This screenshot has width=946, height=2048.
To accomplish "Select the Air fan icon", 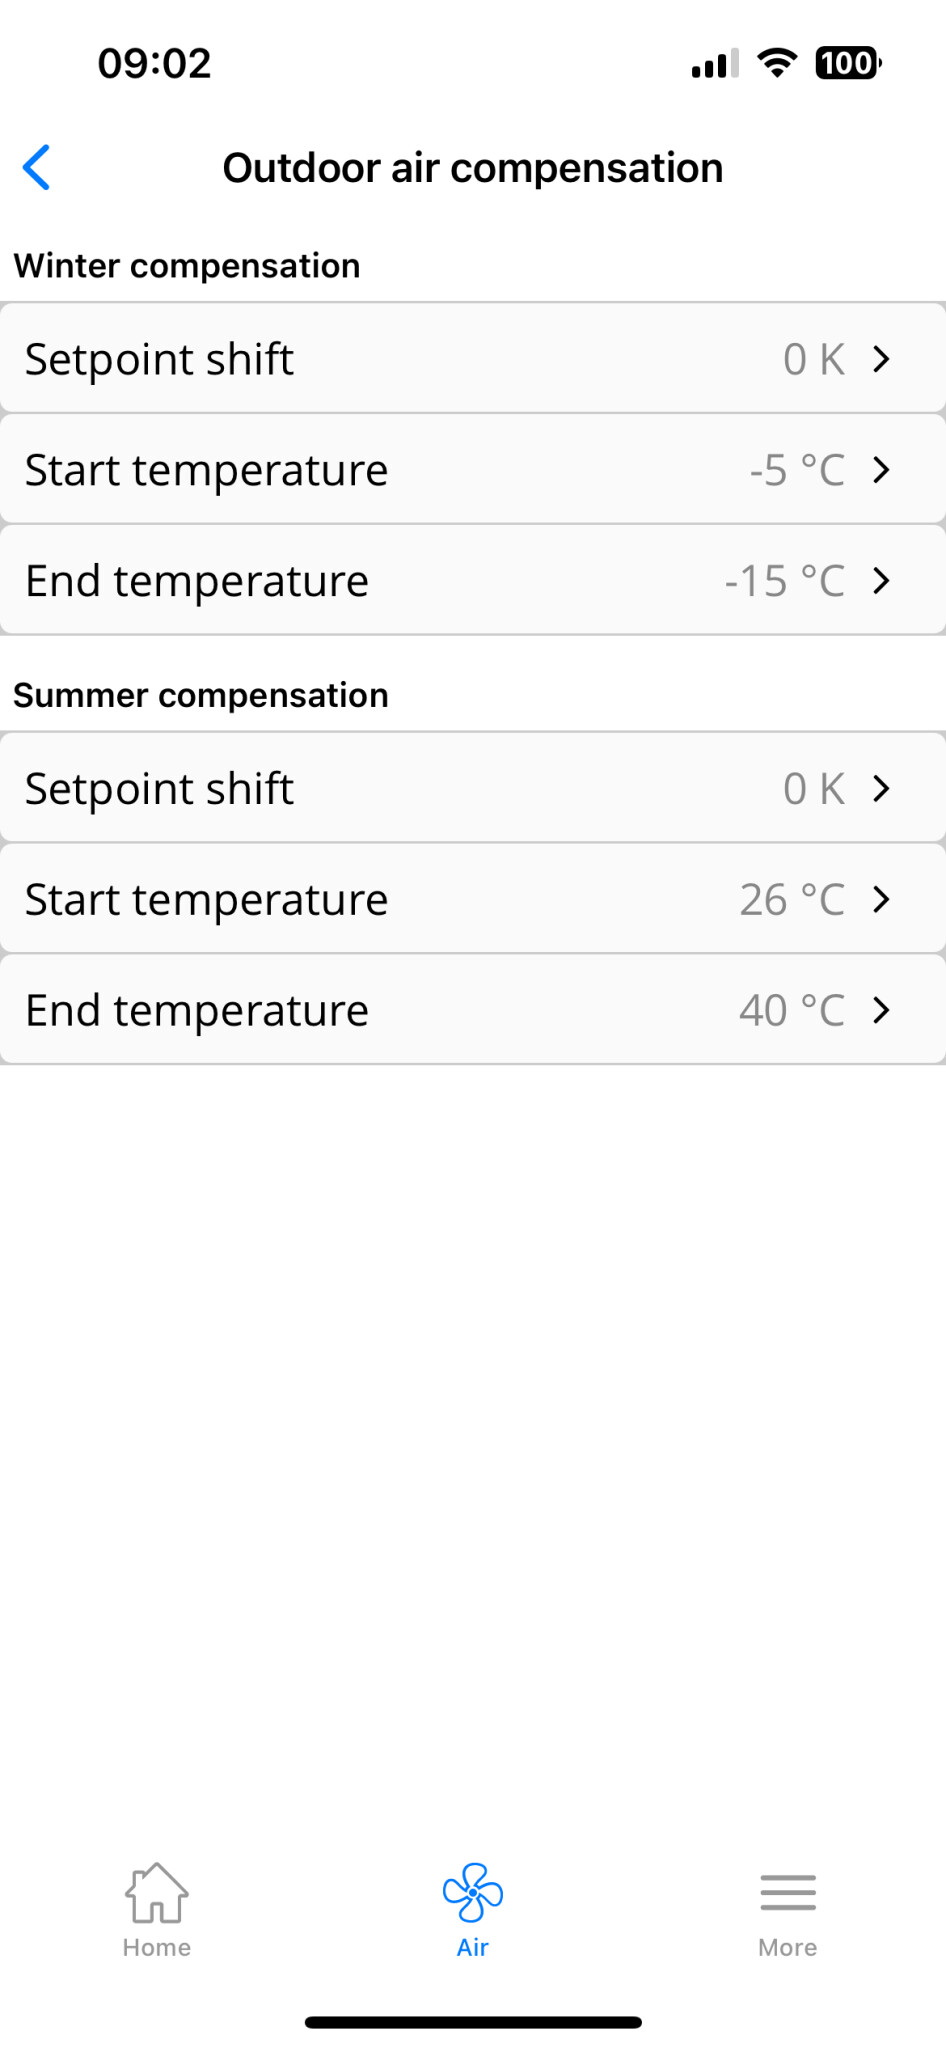I will tap(473, 1892).
